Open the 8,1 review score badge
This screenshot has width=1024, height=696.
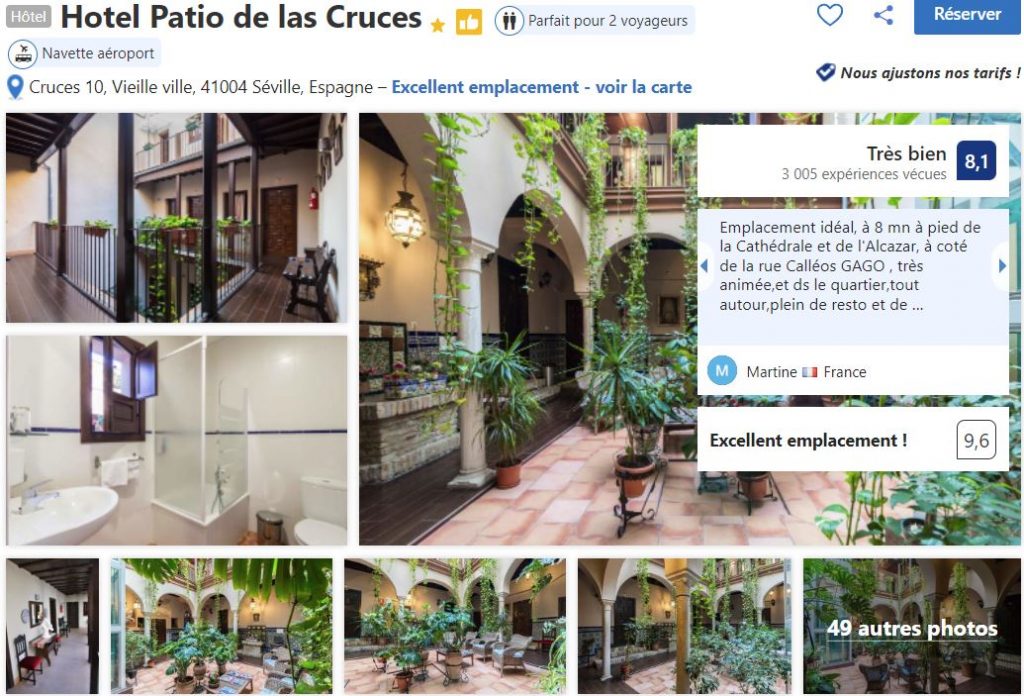(976, 161)
